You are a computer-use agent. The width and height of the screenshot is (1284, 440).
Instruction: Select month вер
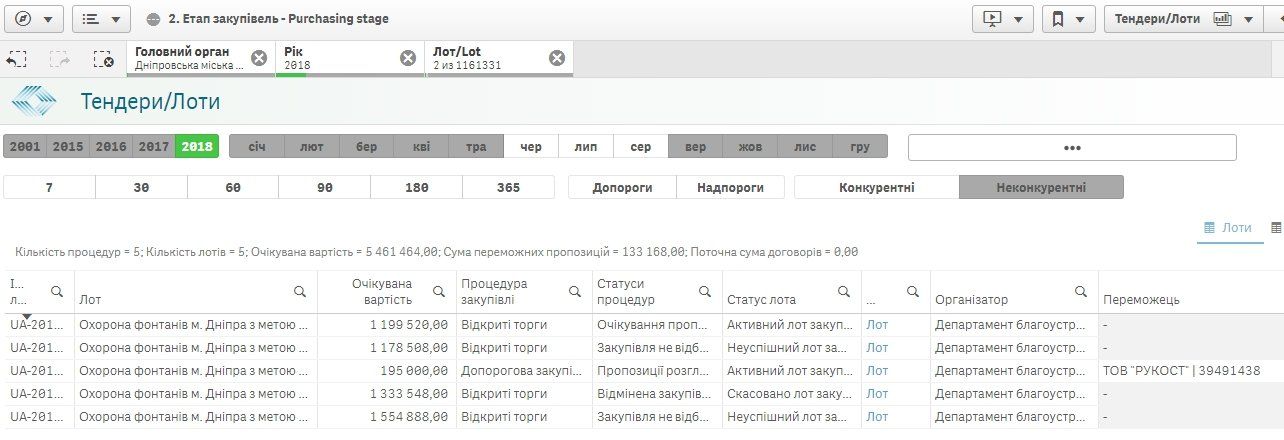pos(696,146)
